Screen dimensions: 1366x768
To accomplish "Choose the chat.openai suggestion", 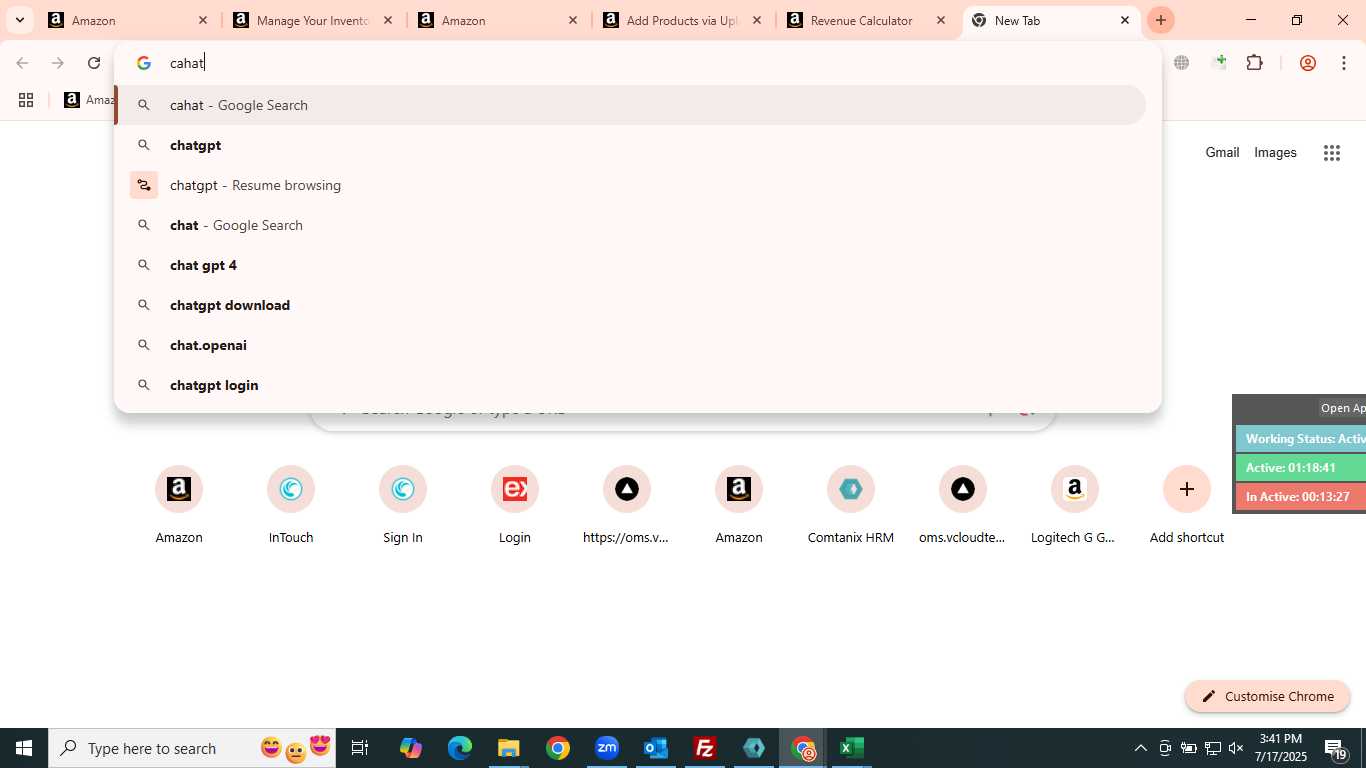I will pyautogui.click(x=631, y=345).
